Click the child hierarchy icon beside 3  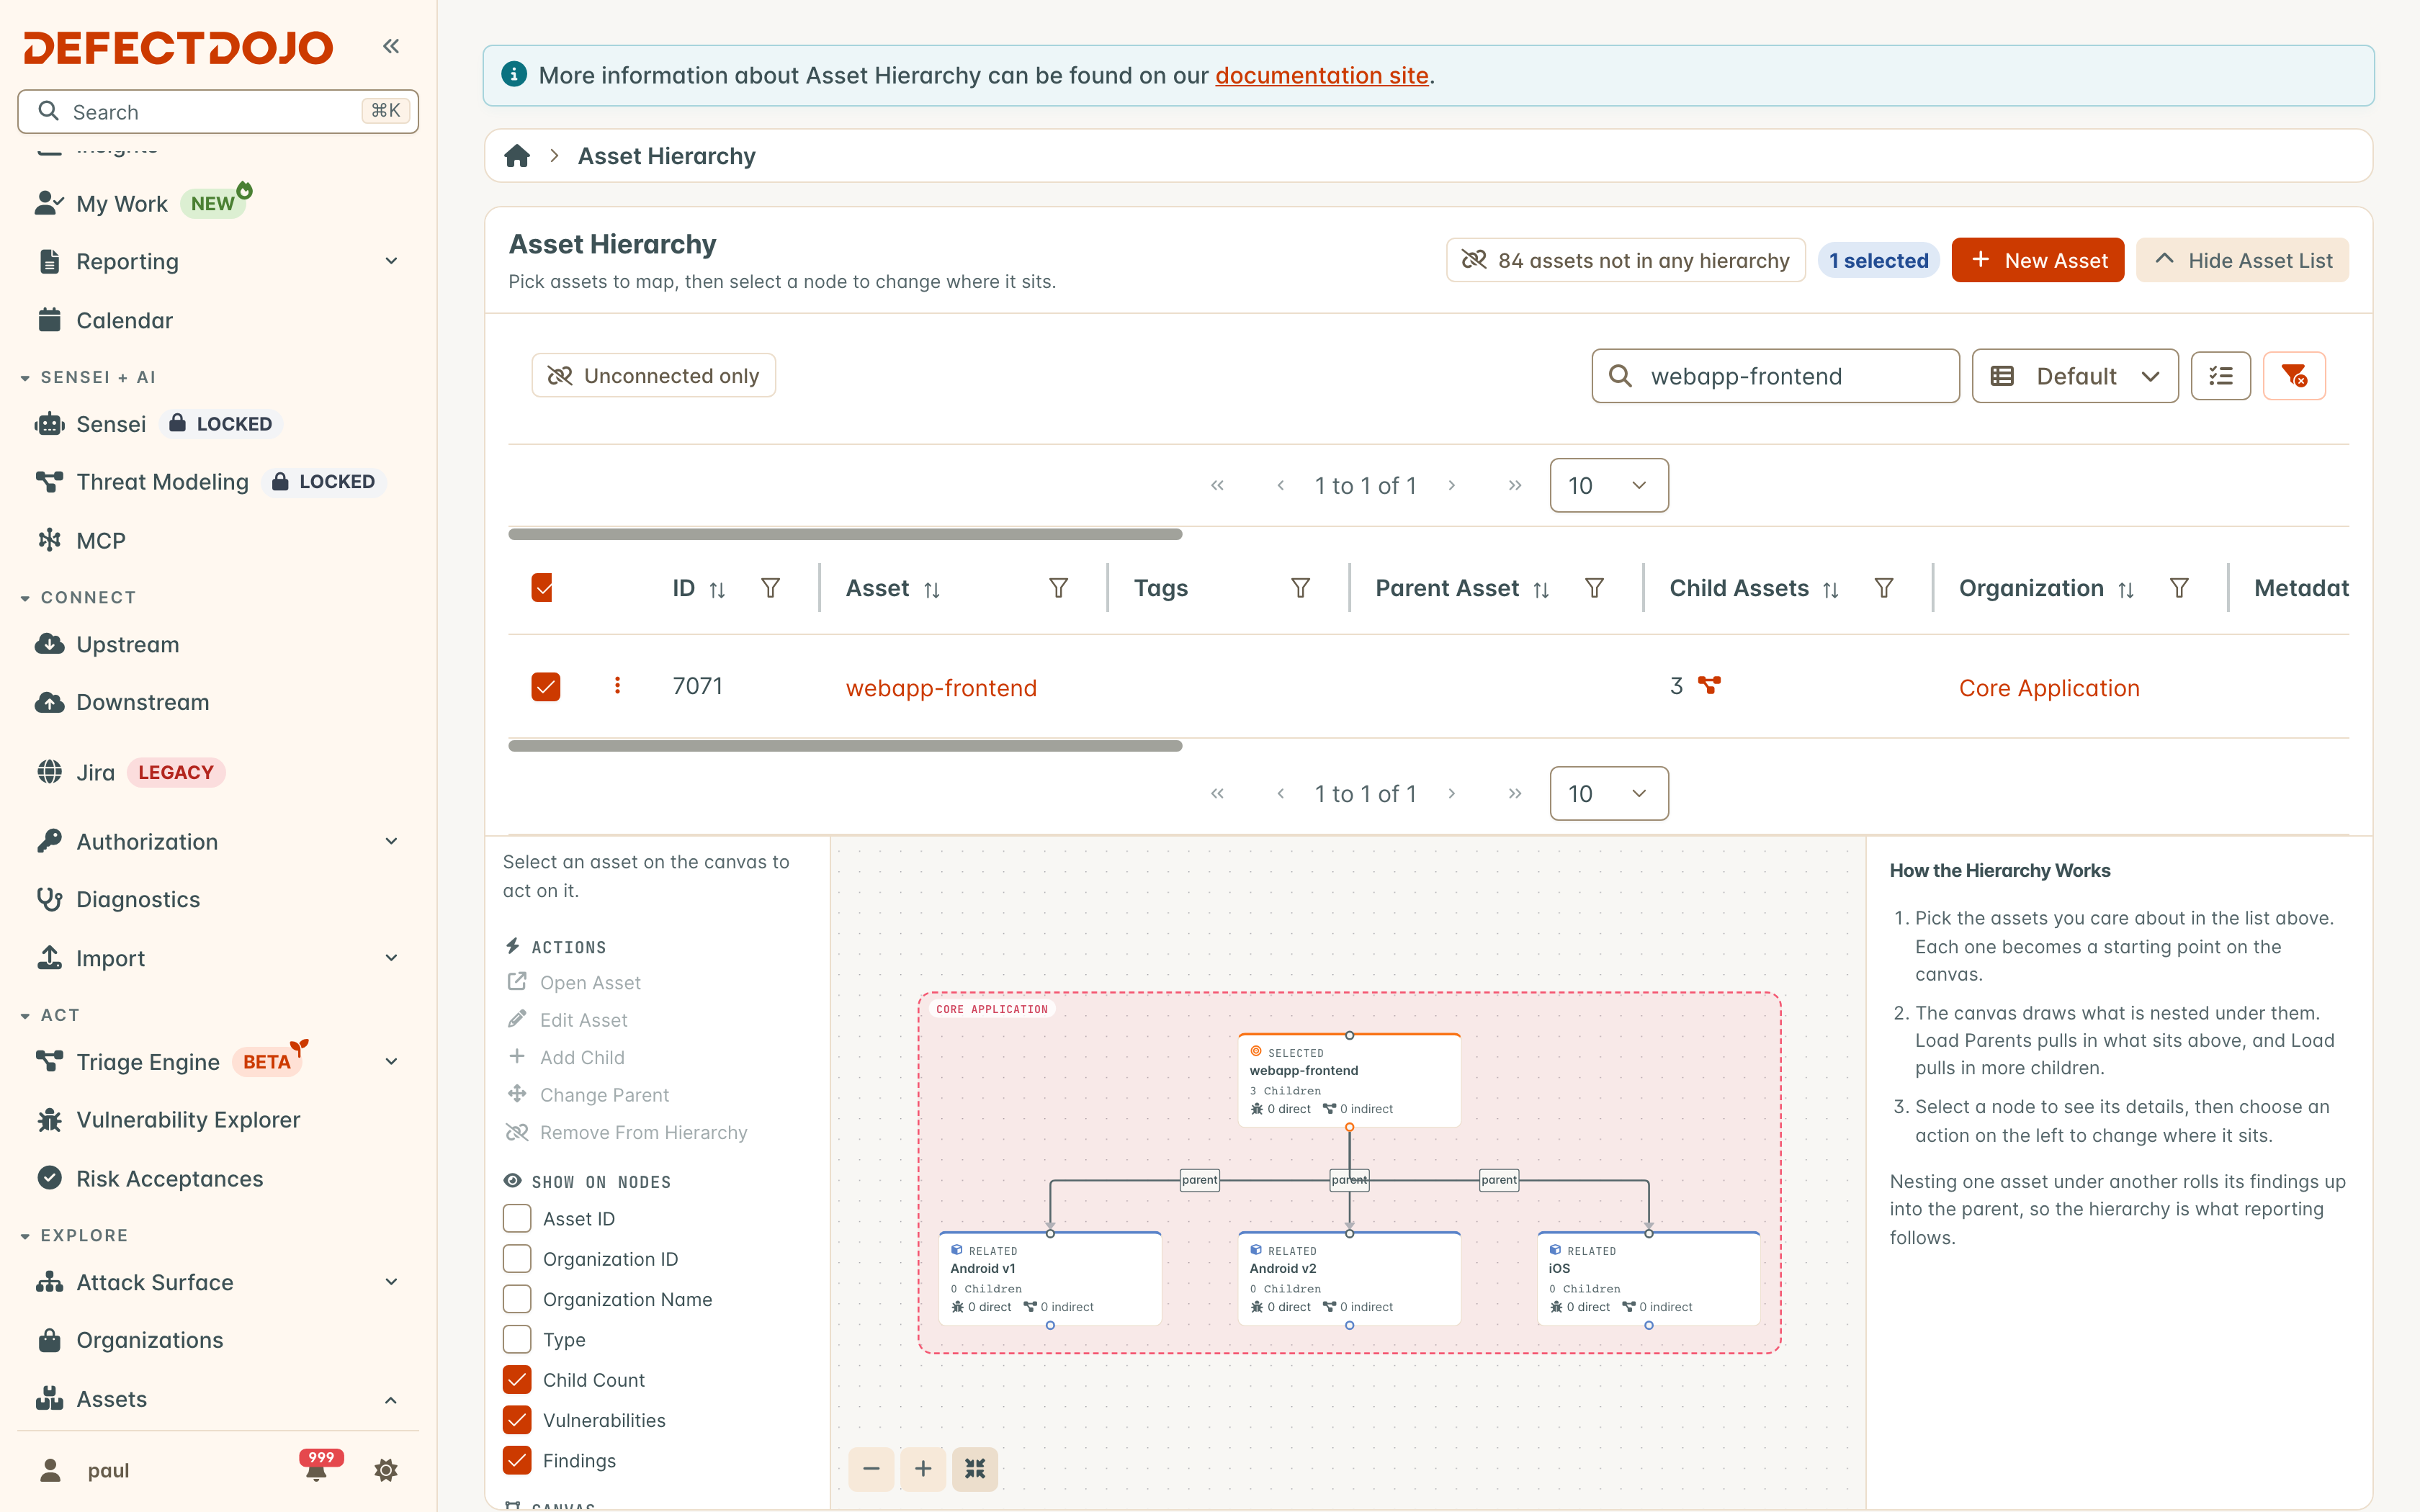coord(1709,686)
